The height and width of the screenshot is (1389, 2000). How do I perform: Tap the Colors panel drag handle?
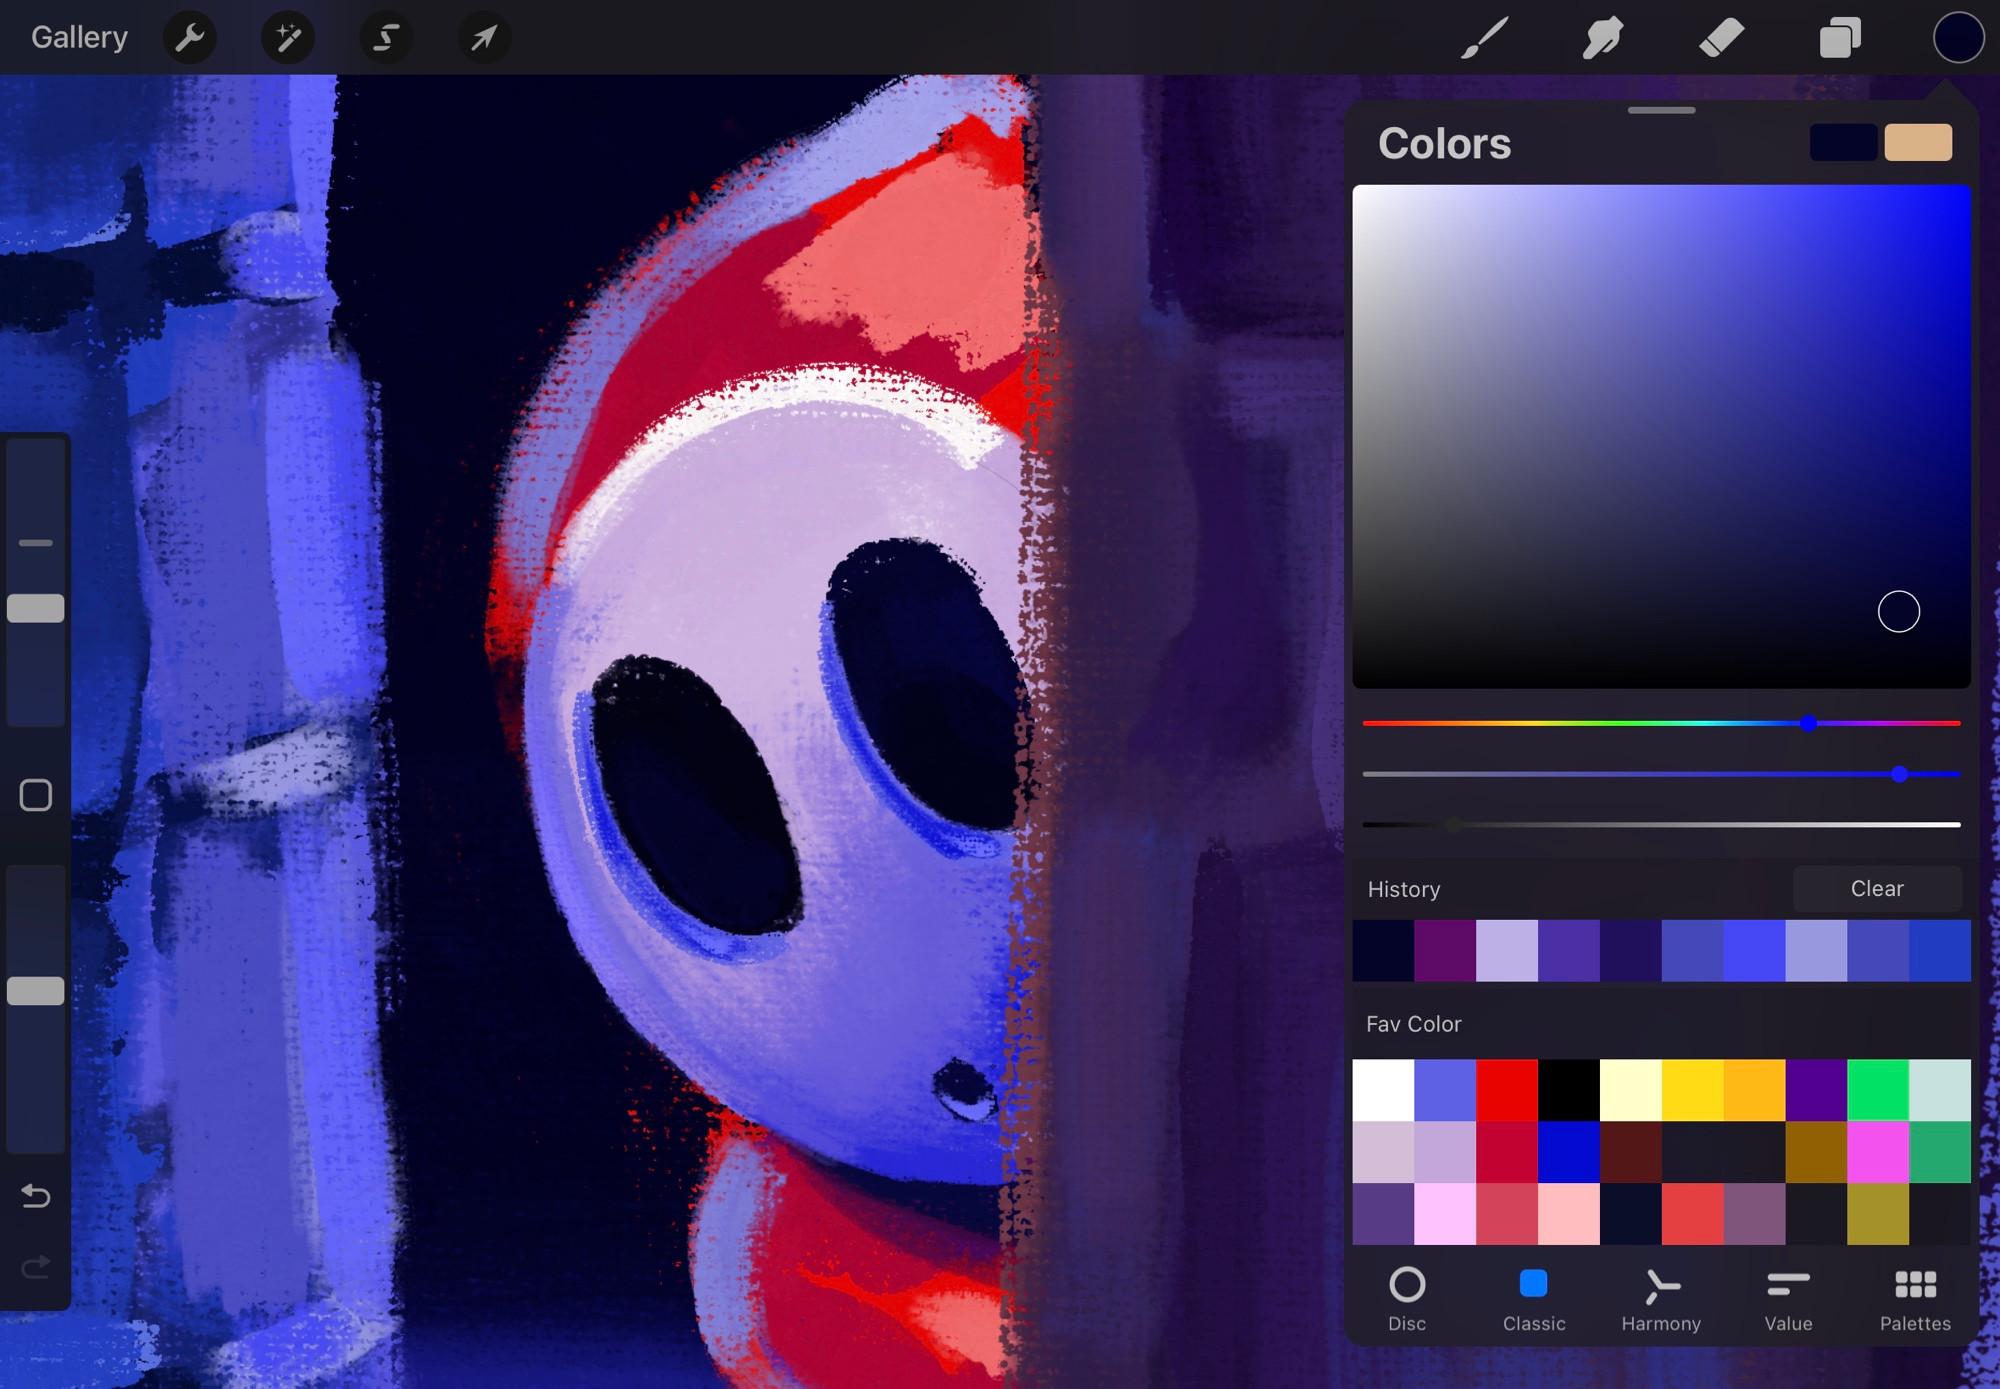[x=1661, y=110]
